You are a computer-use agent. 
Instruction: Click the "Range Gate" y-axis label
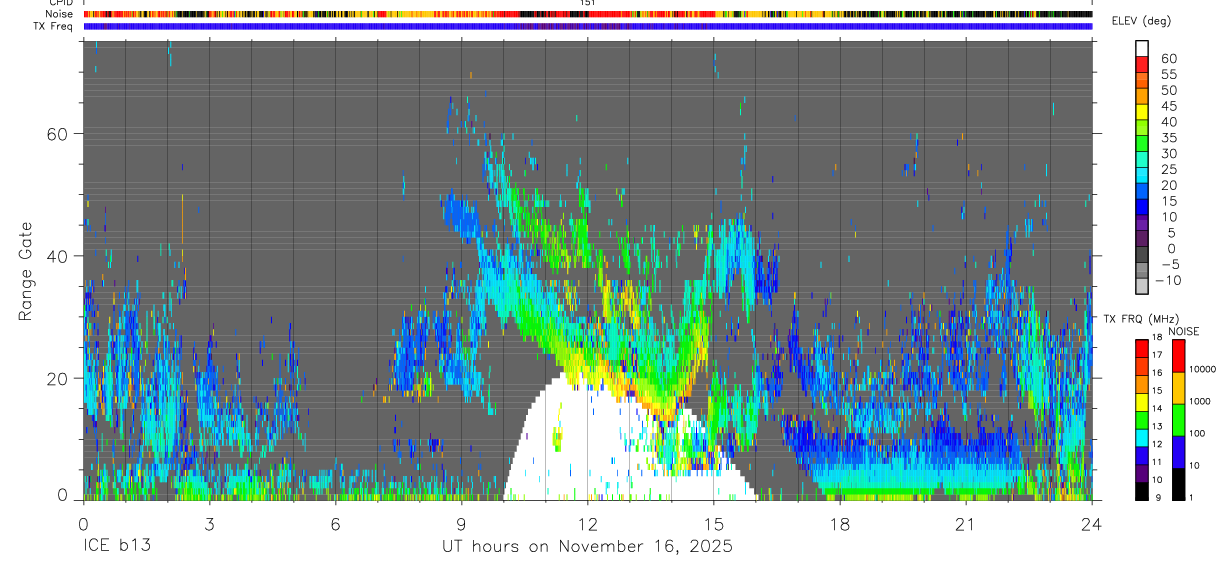coord(24,269)
